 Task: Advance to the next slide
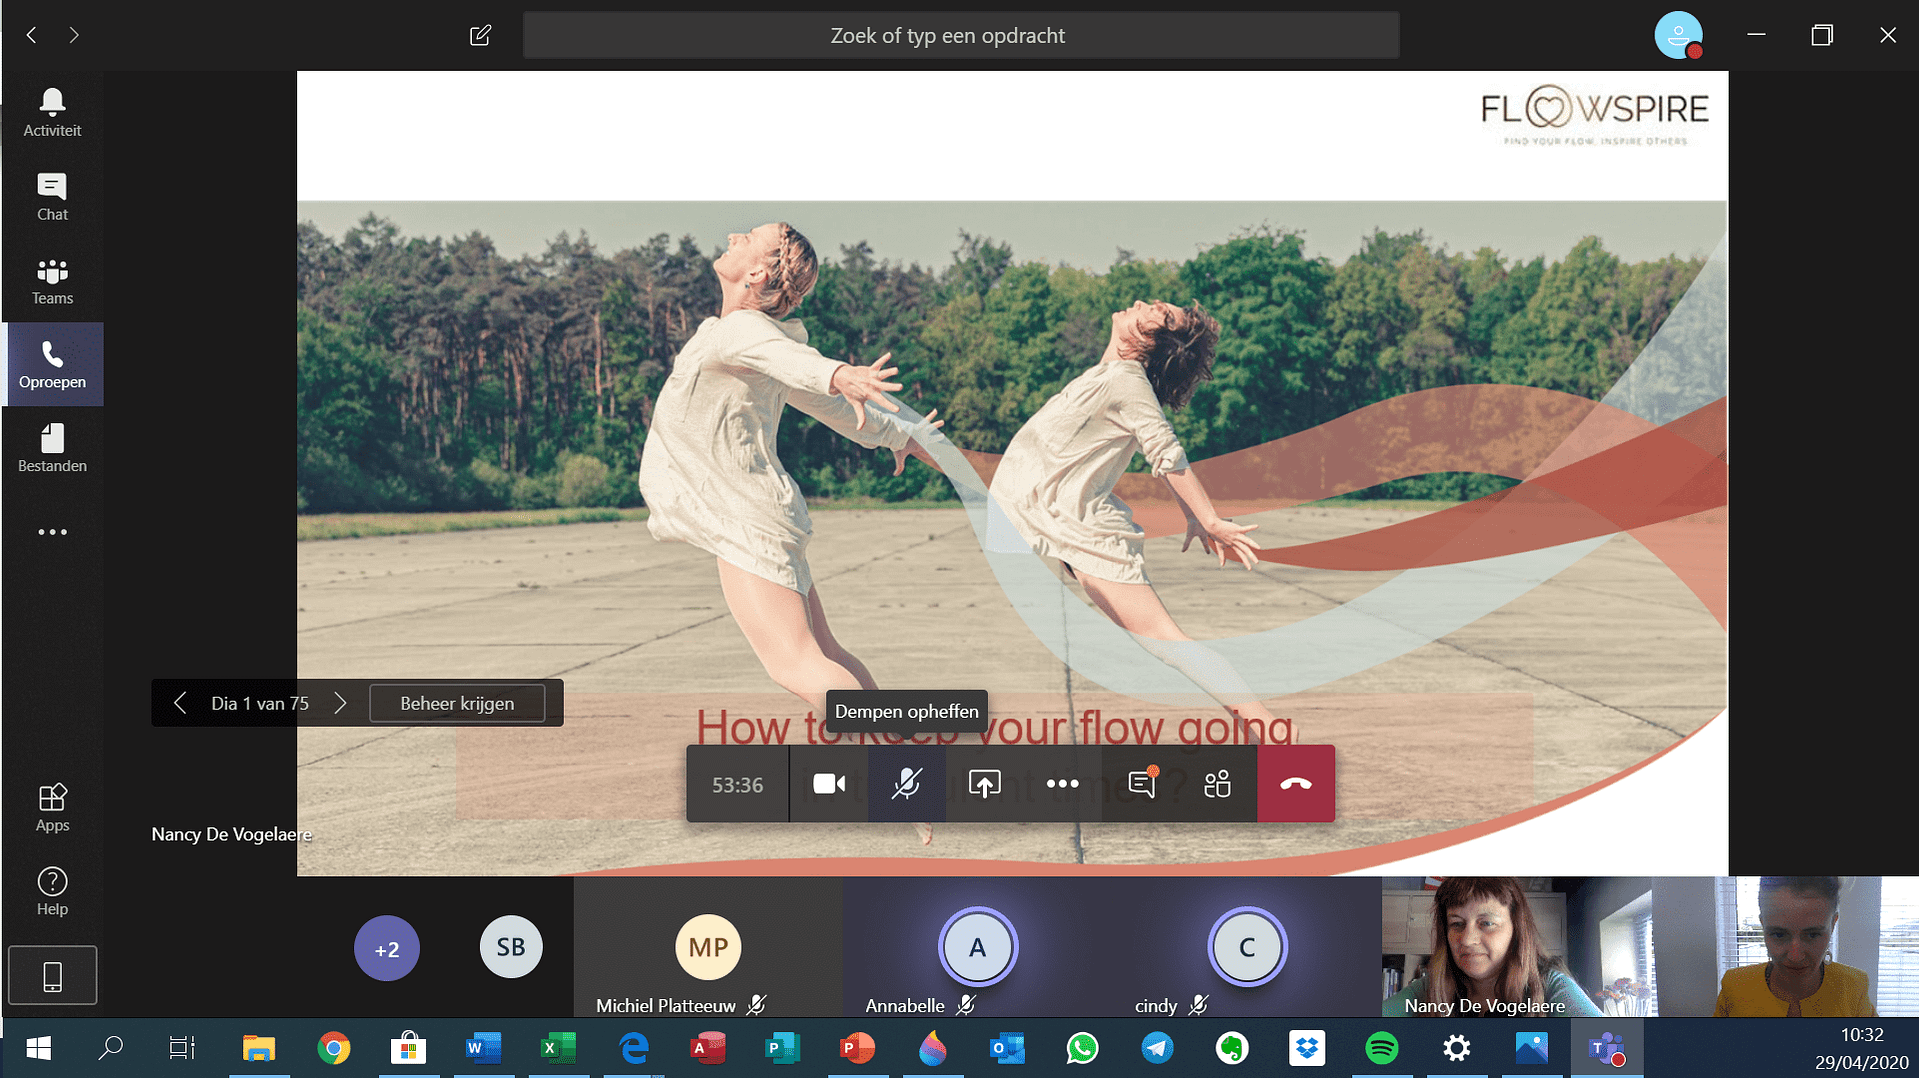[340, 703]
